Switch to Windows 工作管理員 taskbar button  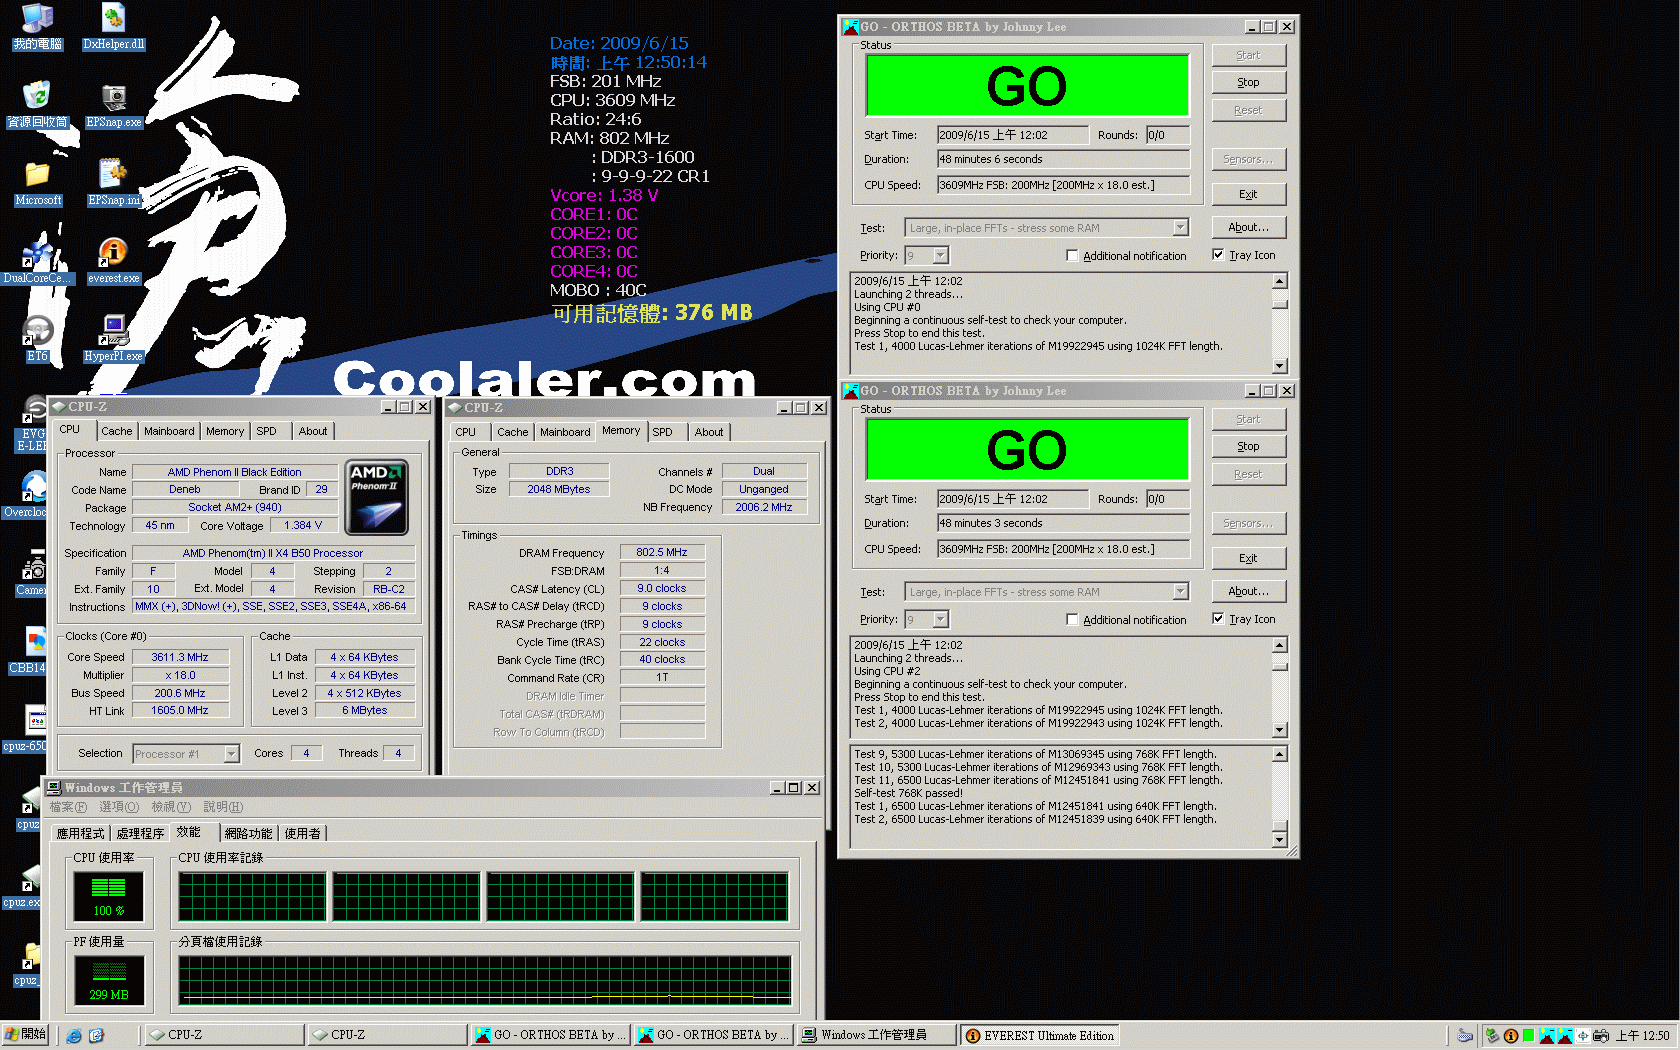click(876, 1035)
